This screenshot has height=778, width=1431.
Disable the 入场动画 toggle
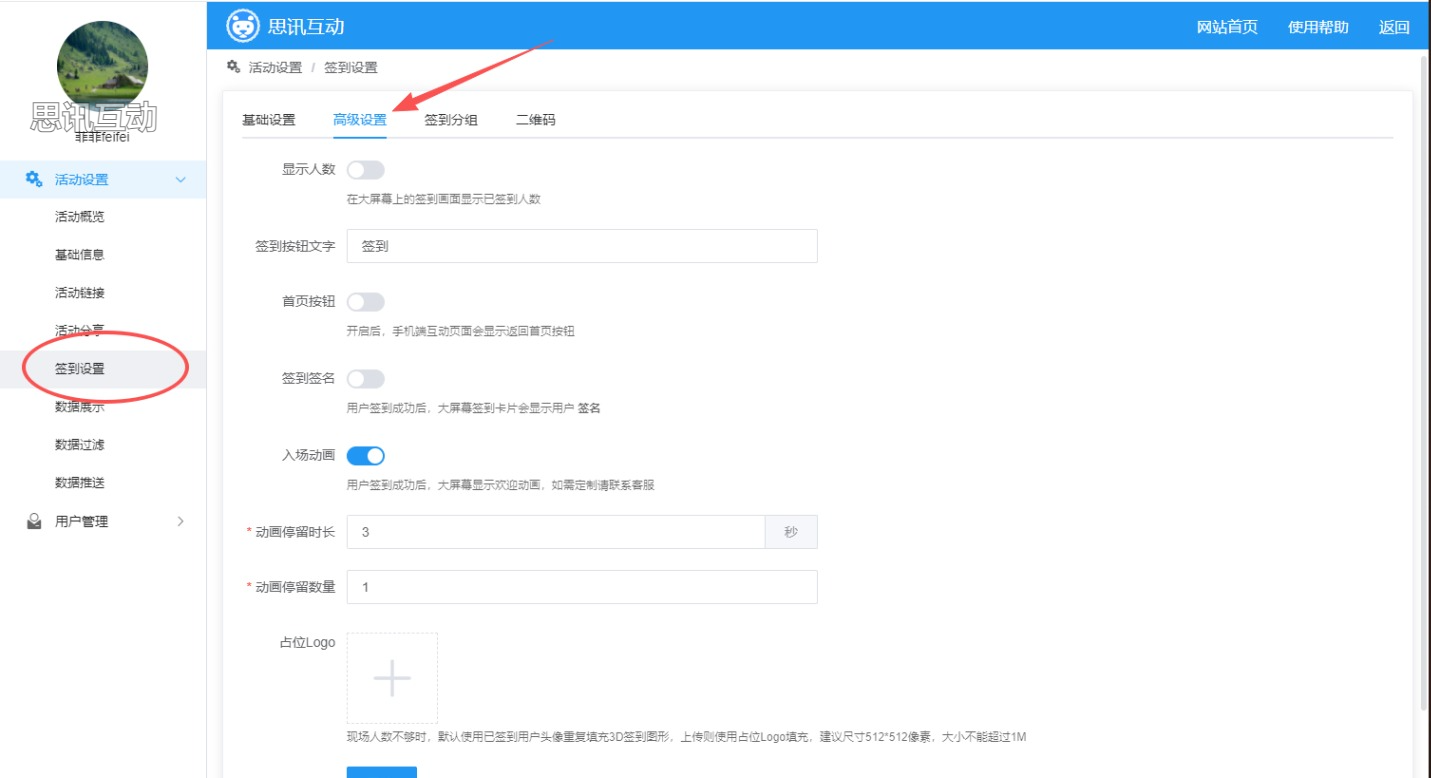click(365, 456)
